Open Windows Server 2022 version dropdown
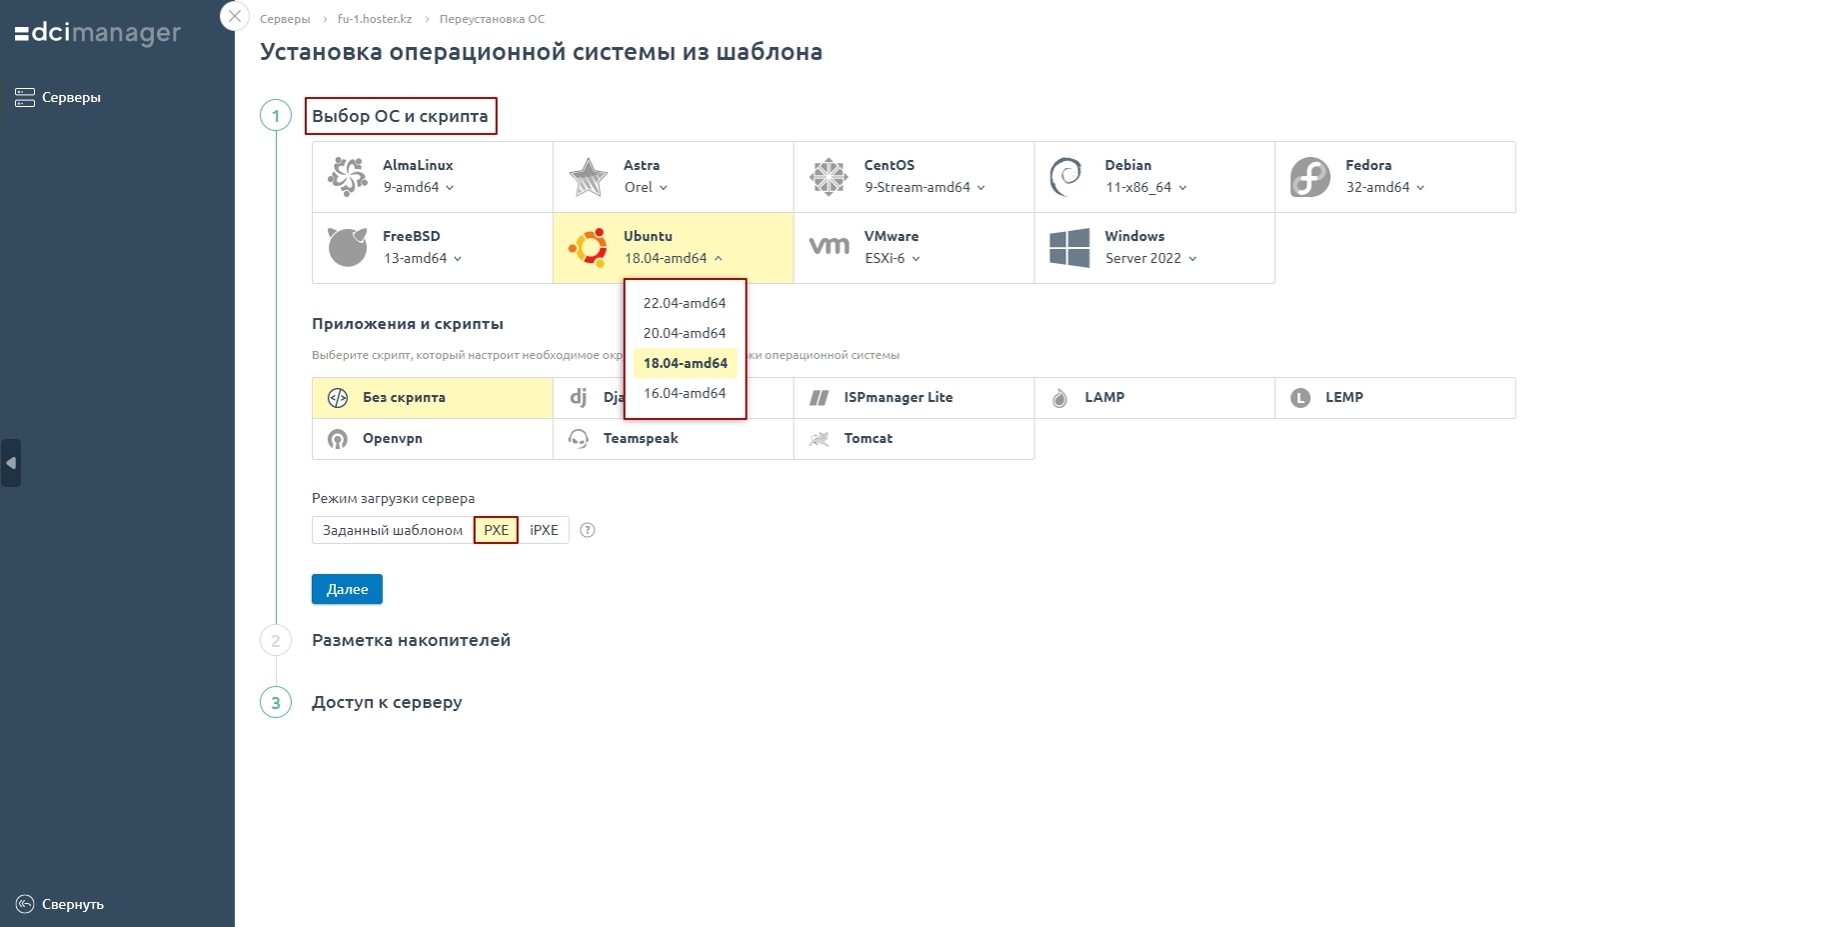 (1150, 259)
